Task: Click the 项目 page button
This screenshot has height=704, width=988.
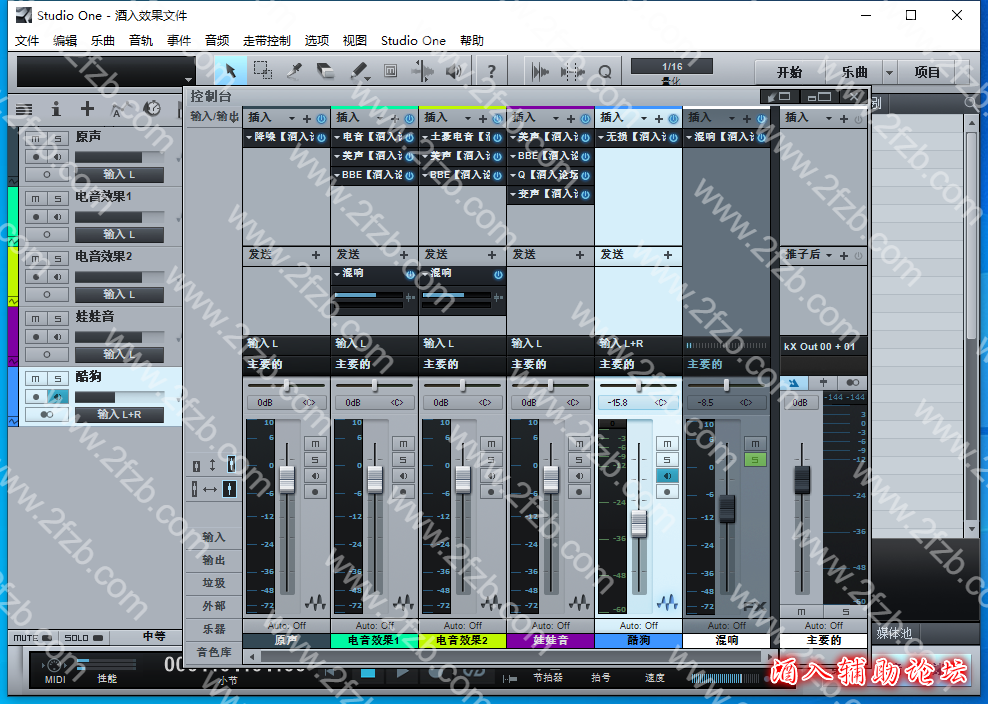Action: tap(926, 72)
